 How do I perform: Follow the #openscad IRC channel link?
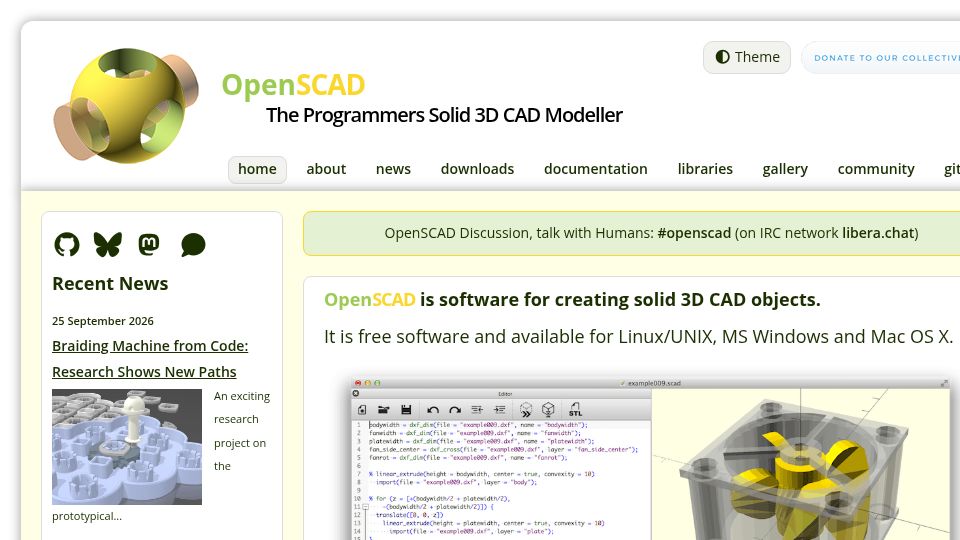coord(694,233)
